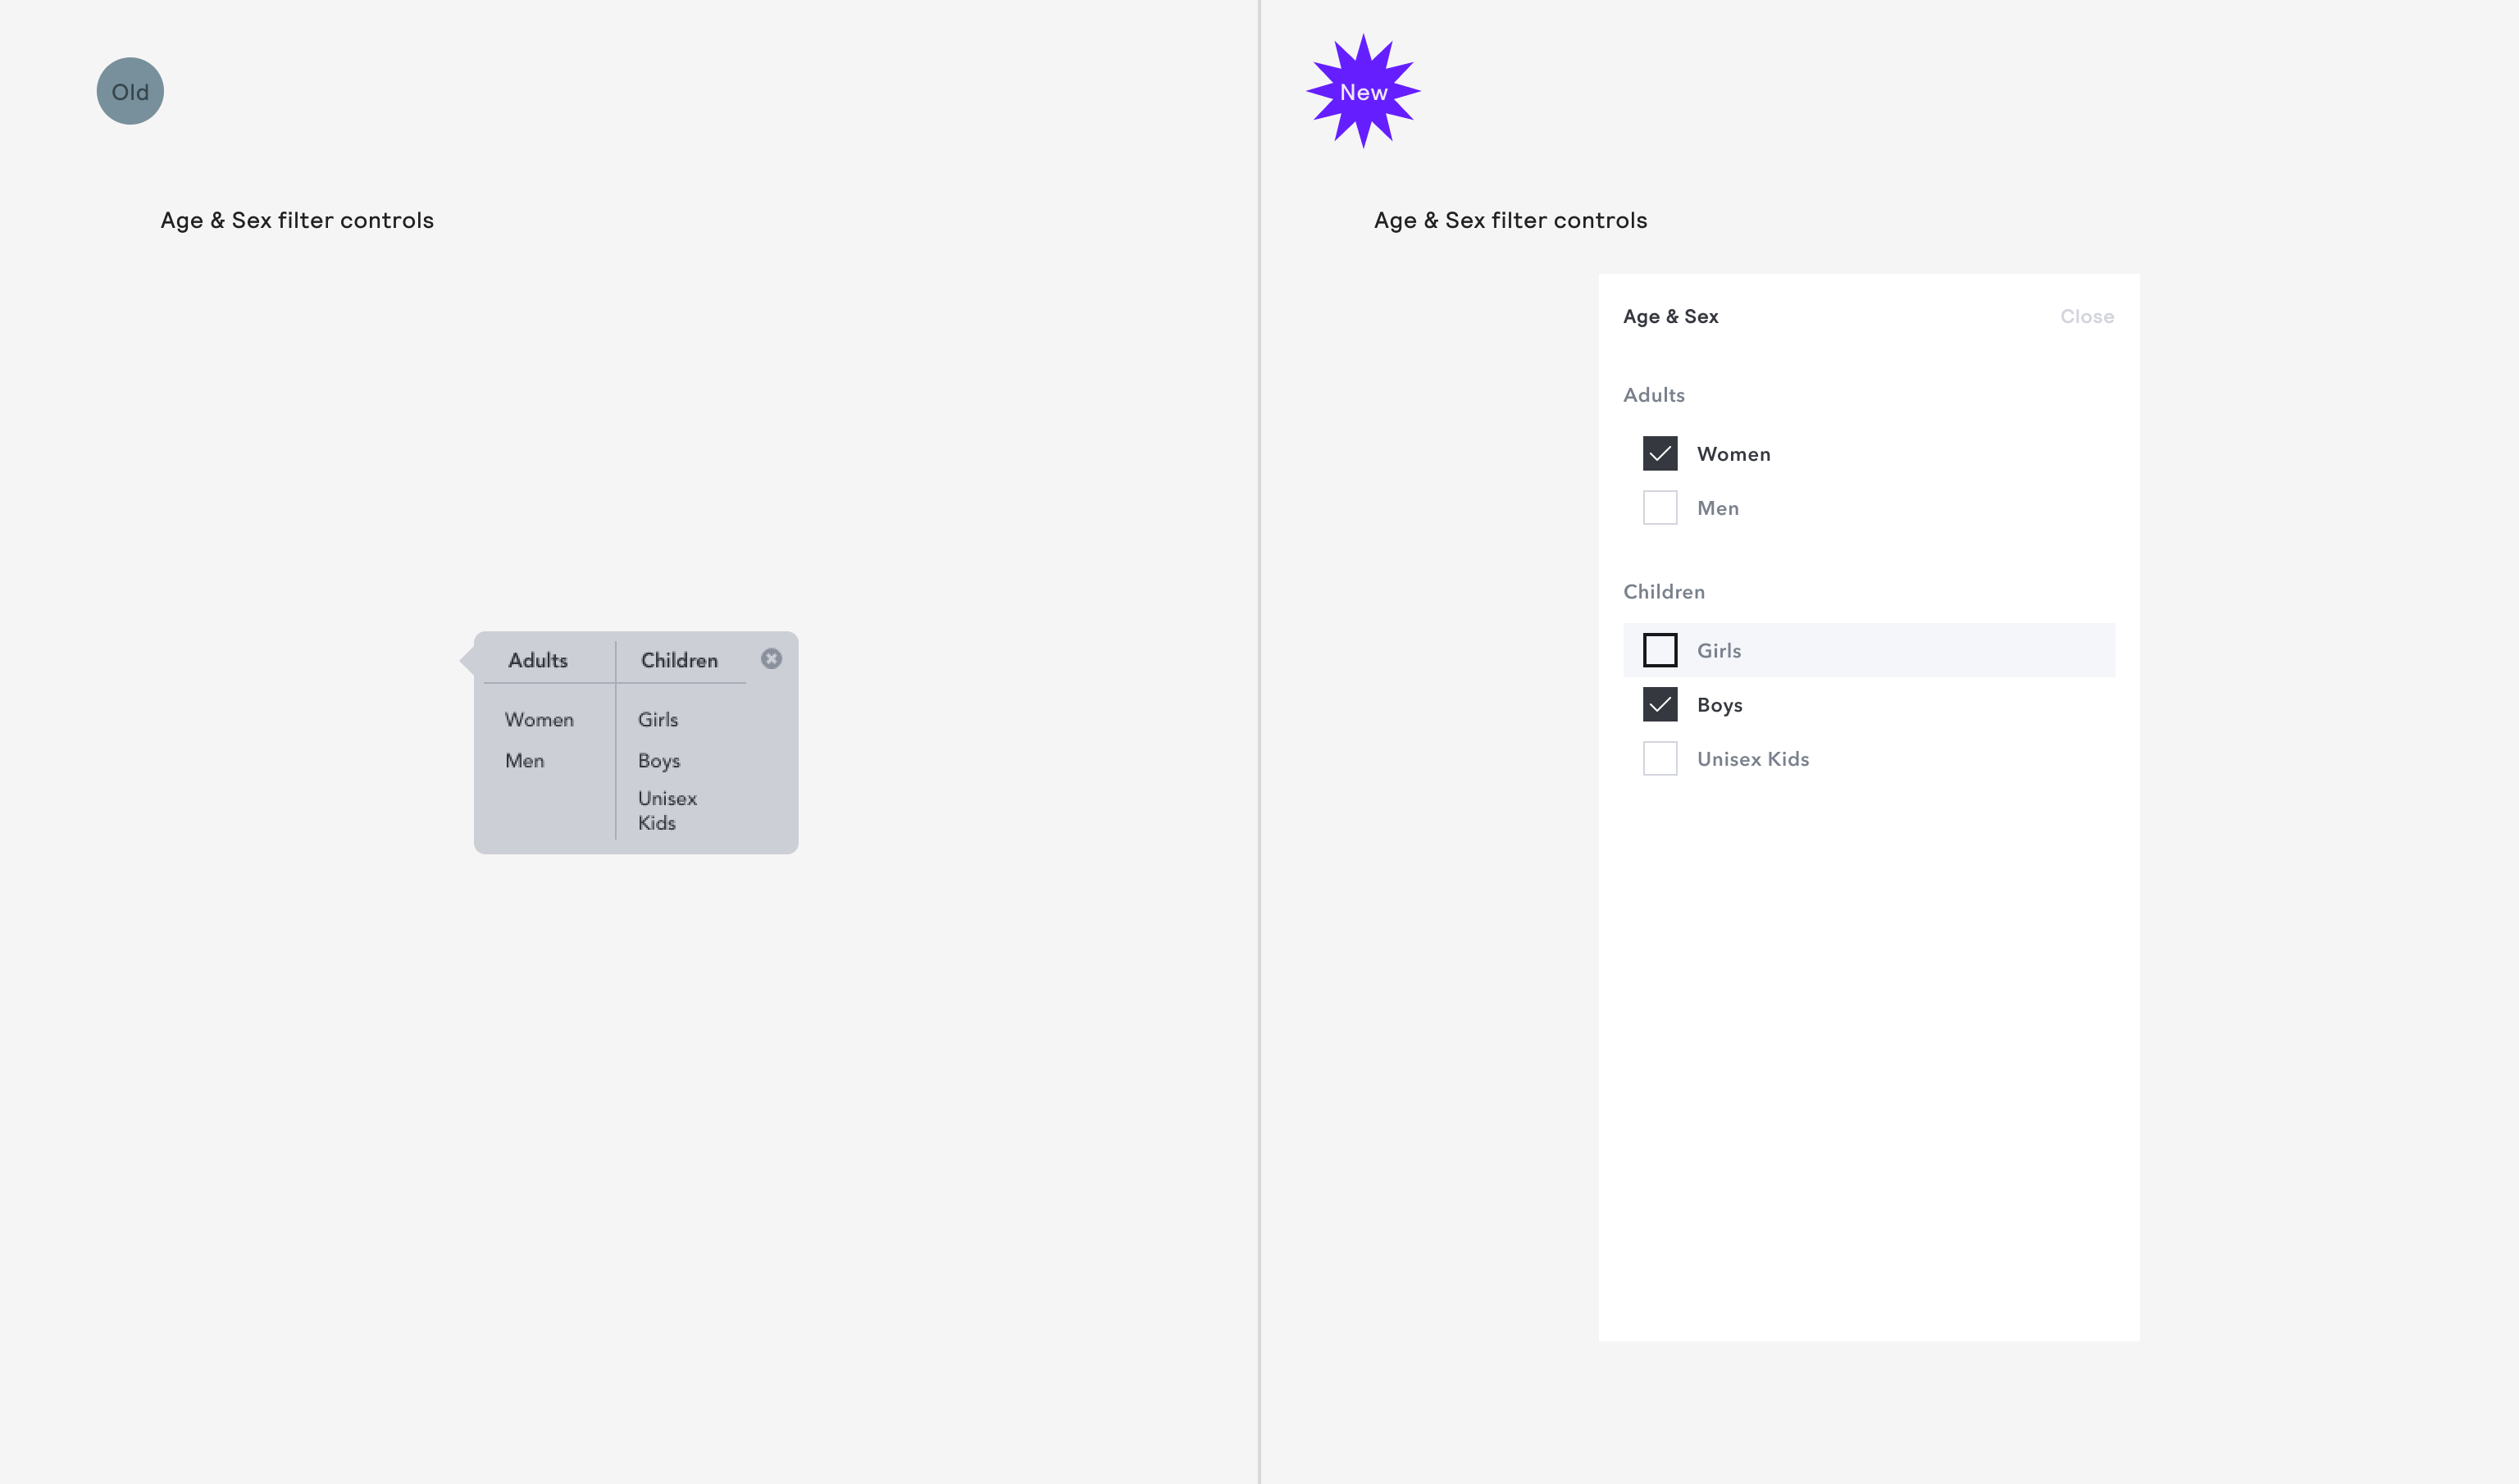Choose Women in the old popover

pos(539,719)
